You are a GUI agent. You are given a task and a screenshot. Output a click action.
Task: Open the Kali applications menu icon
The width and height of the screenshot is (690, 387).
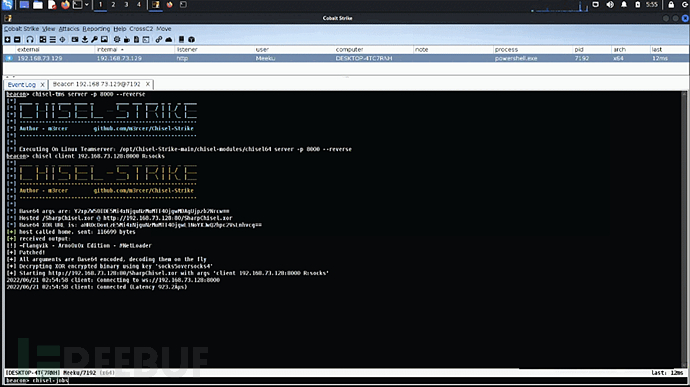coord(7,5)
